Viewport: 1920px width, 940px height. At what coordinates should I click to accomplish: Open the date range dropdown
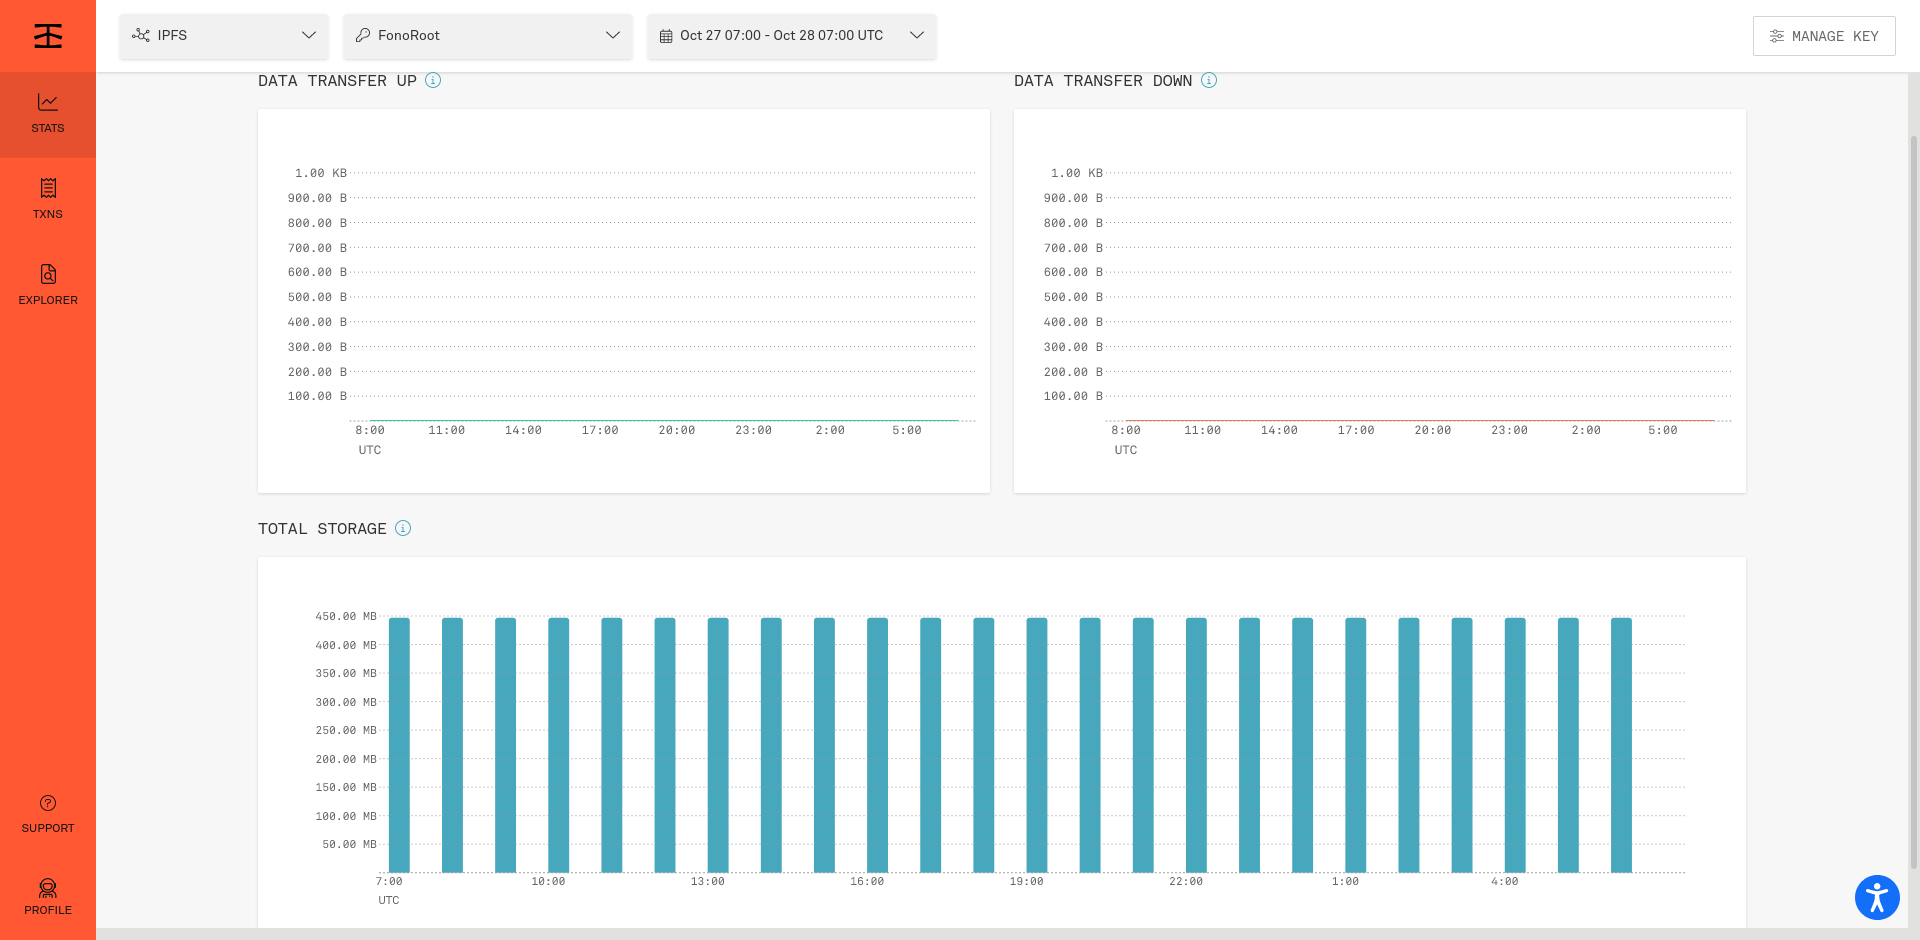[792, 36]
